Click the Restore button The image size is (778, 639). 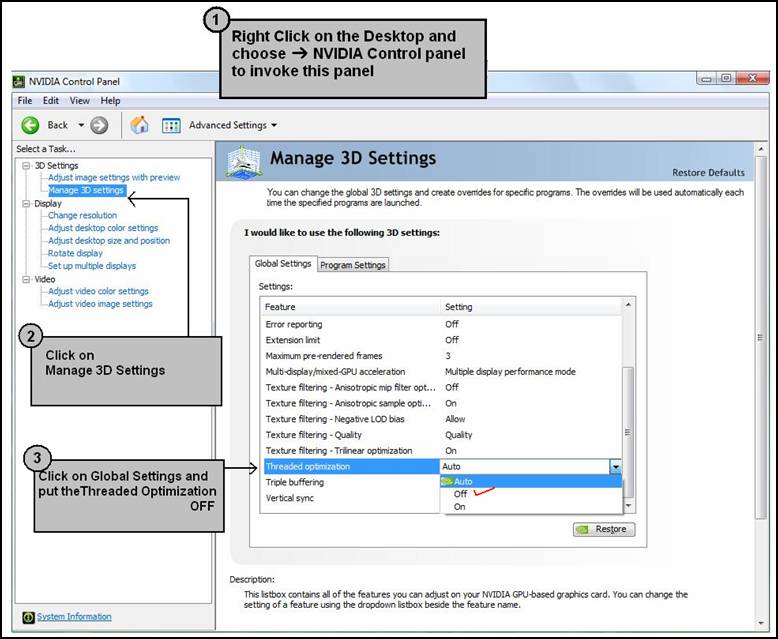(x=604, y=529)
